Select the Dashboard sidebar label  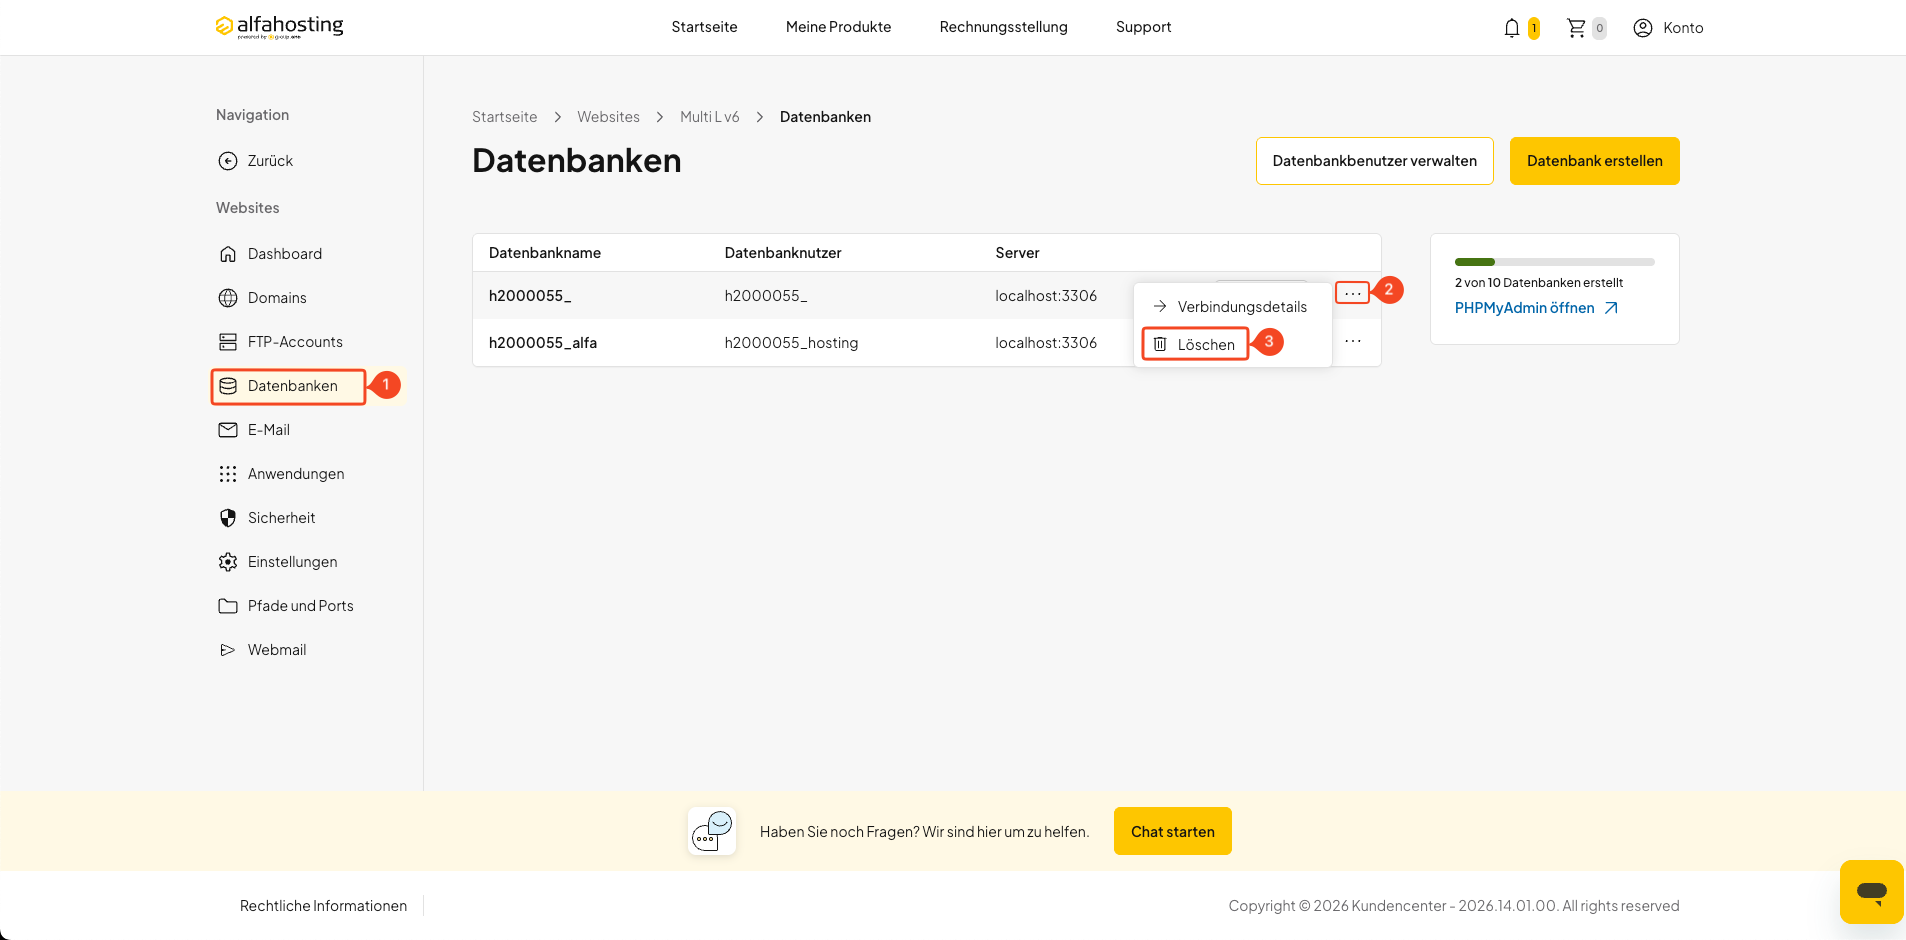[x=285, y=254]
